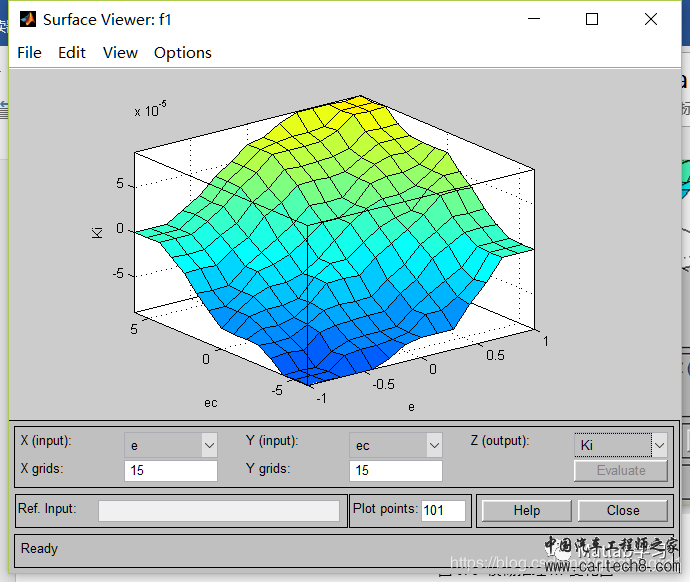The width and height of the screenshot is (690, 582).
Task: Click the ec axis label under the plot
Action: 211,403
